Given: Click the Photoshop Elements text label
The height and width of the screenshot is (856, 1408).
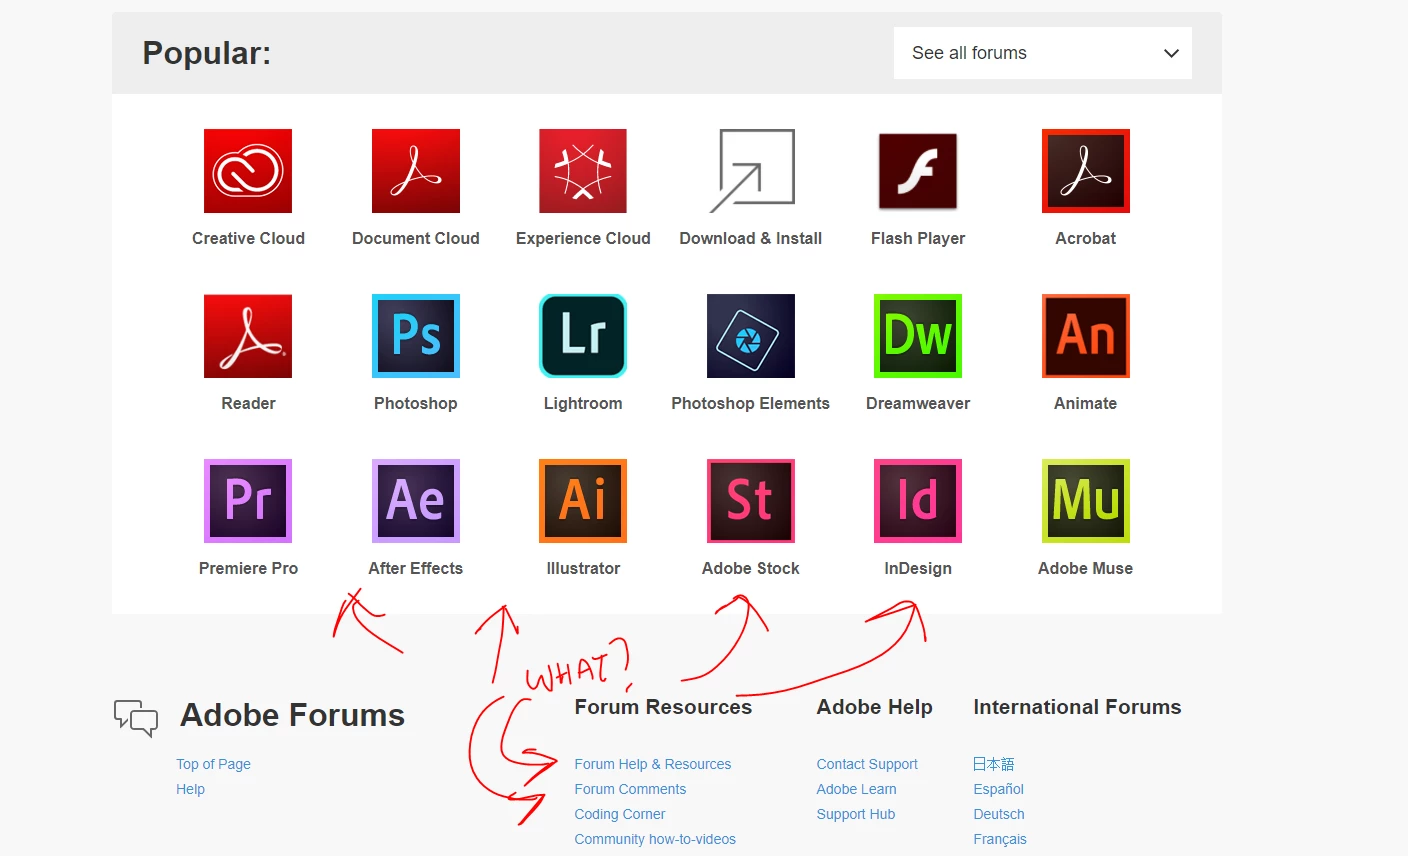Looking at the screenshot, I should pyautogui.click(x=751, y=403).
